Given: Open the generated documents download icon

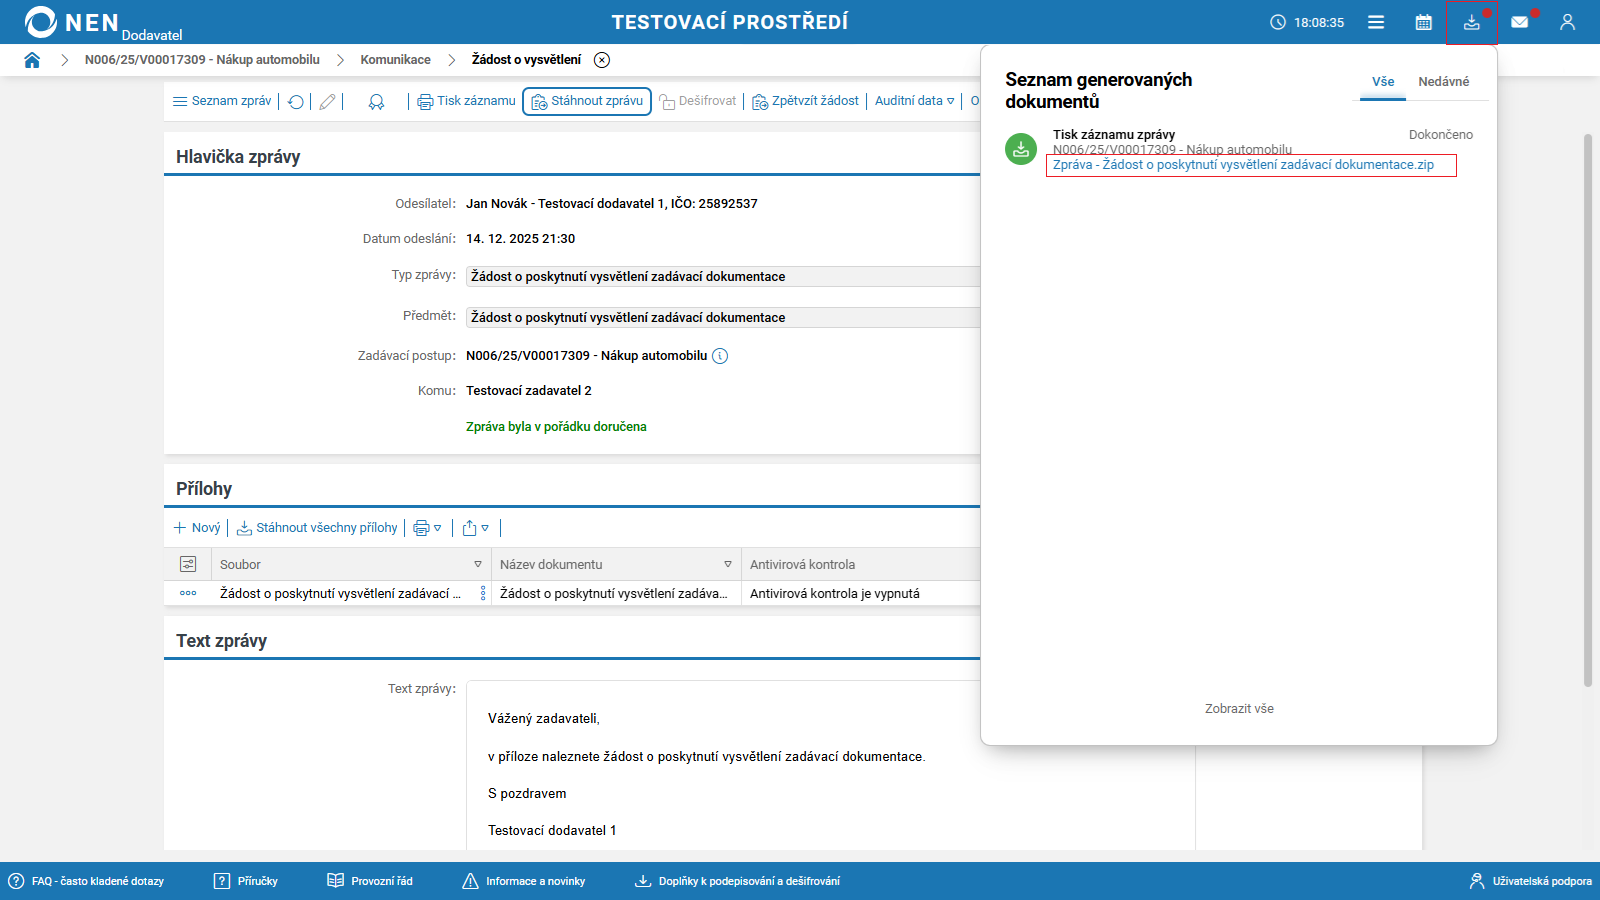Looking at the screenshot, I should (x=1471, y=22).
